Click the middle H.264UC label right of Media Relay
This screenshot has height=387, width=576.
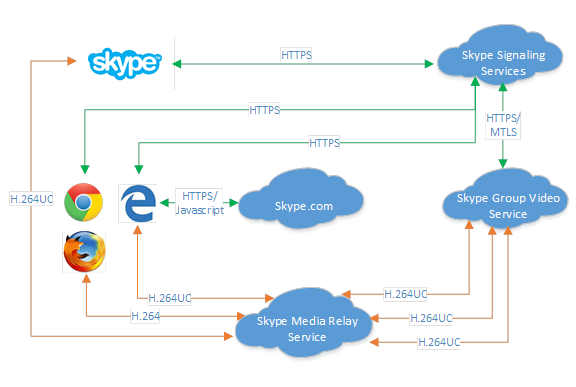(x=431, y=318)
